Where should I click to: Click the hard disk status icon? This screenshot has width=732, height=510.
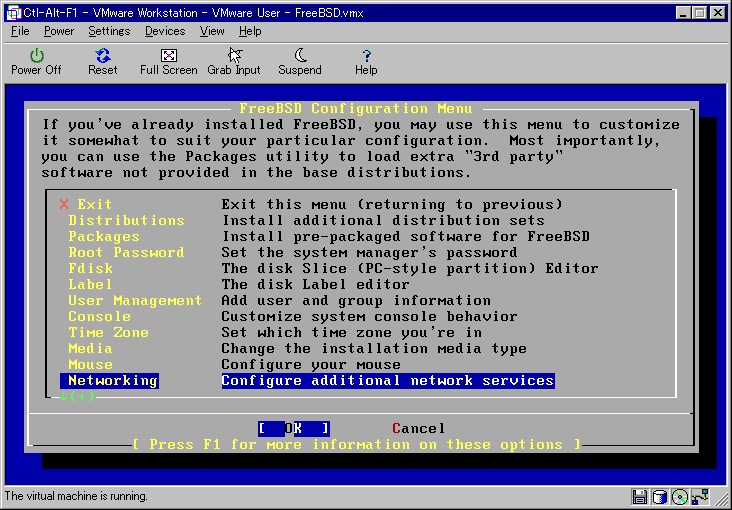coord(660,496)
